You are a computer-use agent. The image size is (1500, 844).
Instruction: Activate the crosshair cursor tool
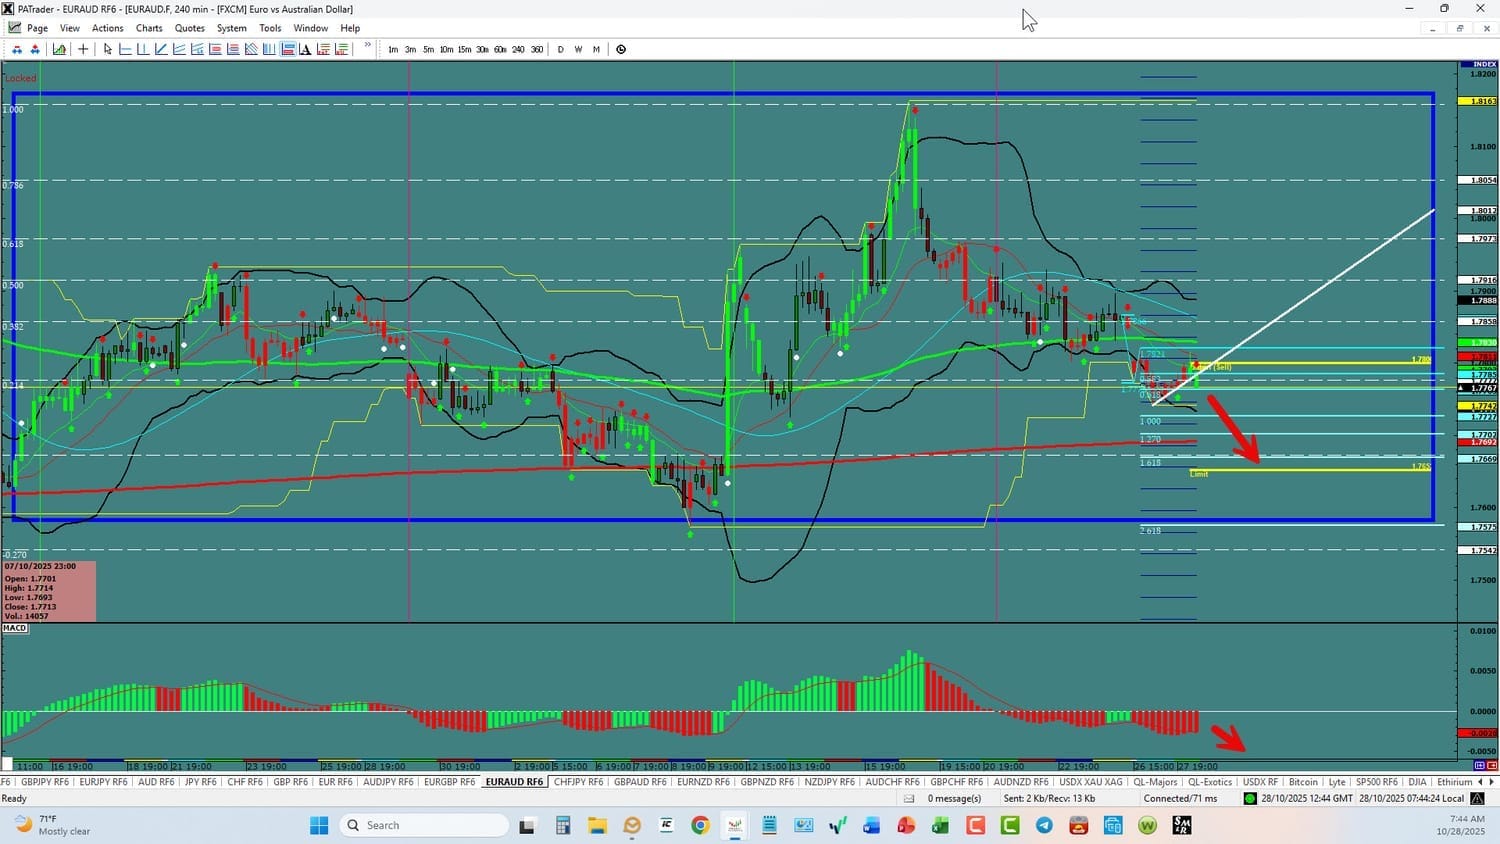pyautogui.click(x=83, y=49)
